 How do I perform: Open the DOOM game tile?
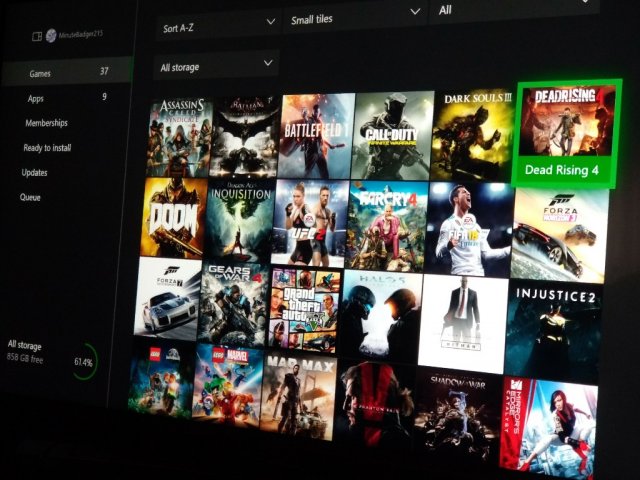click(x=174, y=218)
